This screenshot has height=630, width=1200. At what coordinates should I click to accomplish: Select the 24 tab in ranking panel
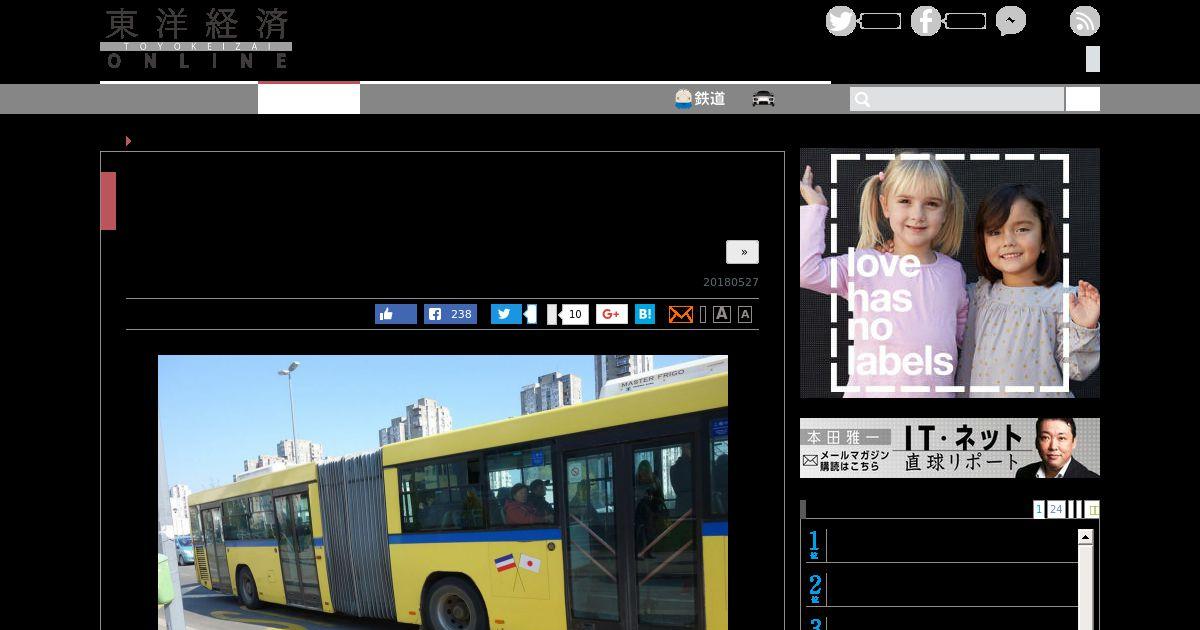[1056, 509]
